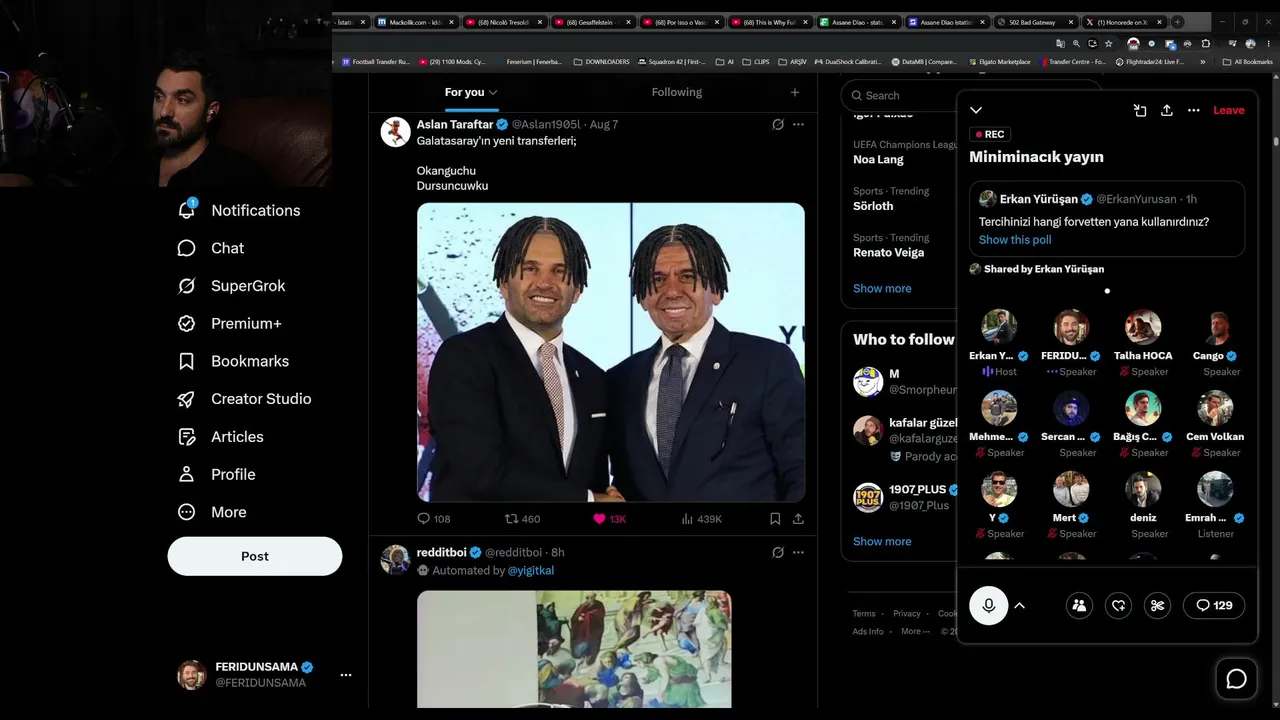Show more Who to follow suggestions
Viewport: 1280px width, 720px height.
(882, 541)
